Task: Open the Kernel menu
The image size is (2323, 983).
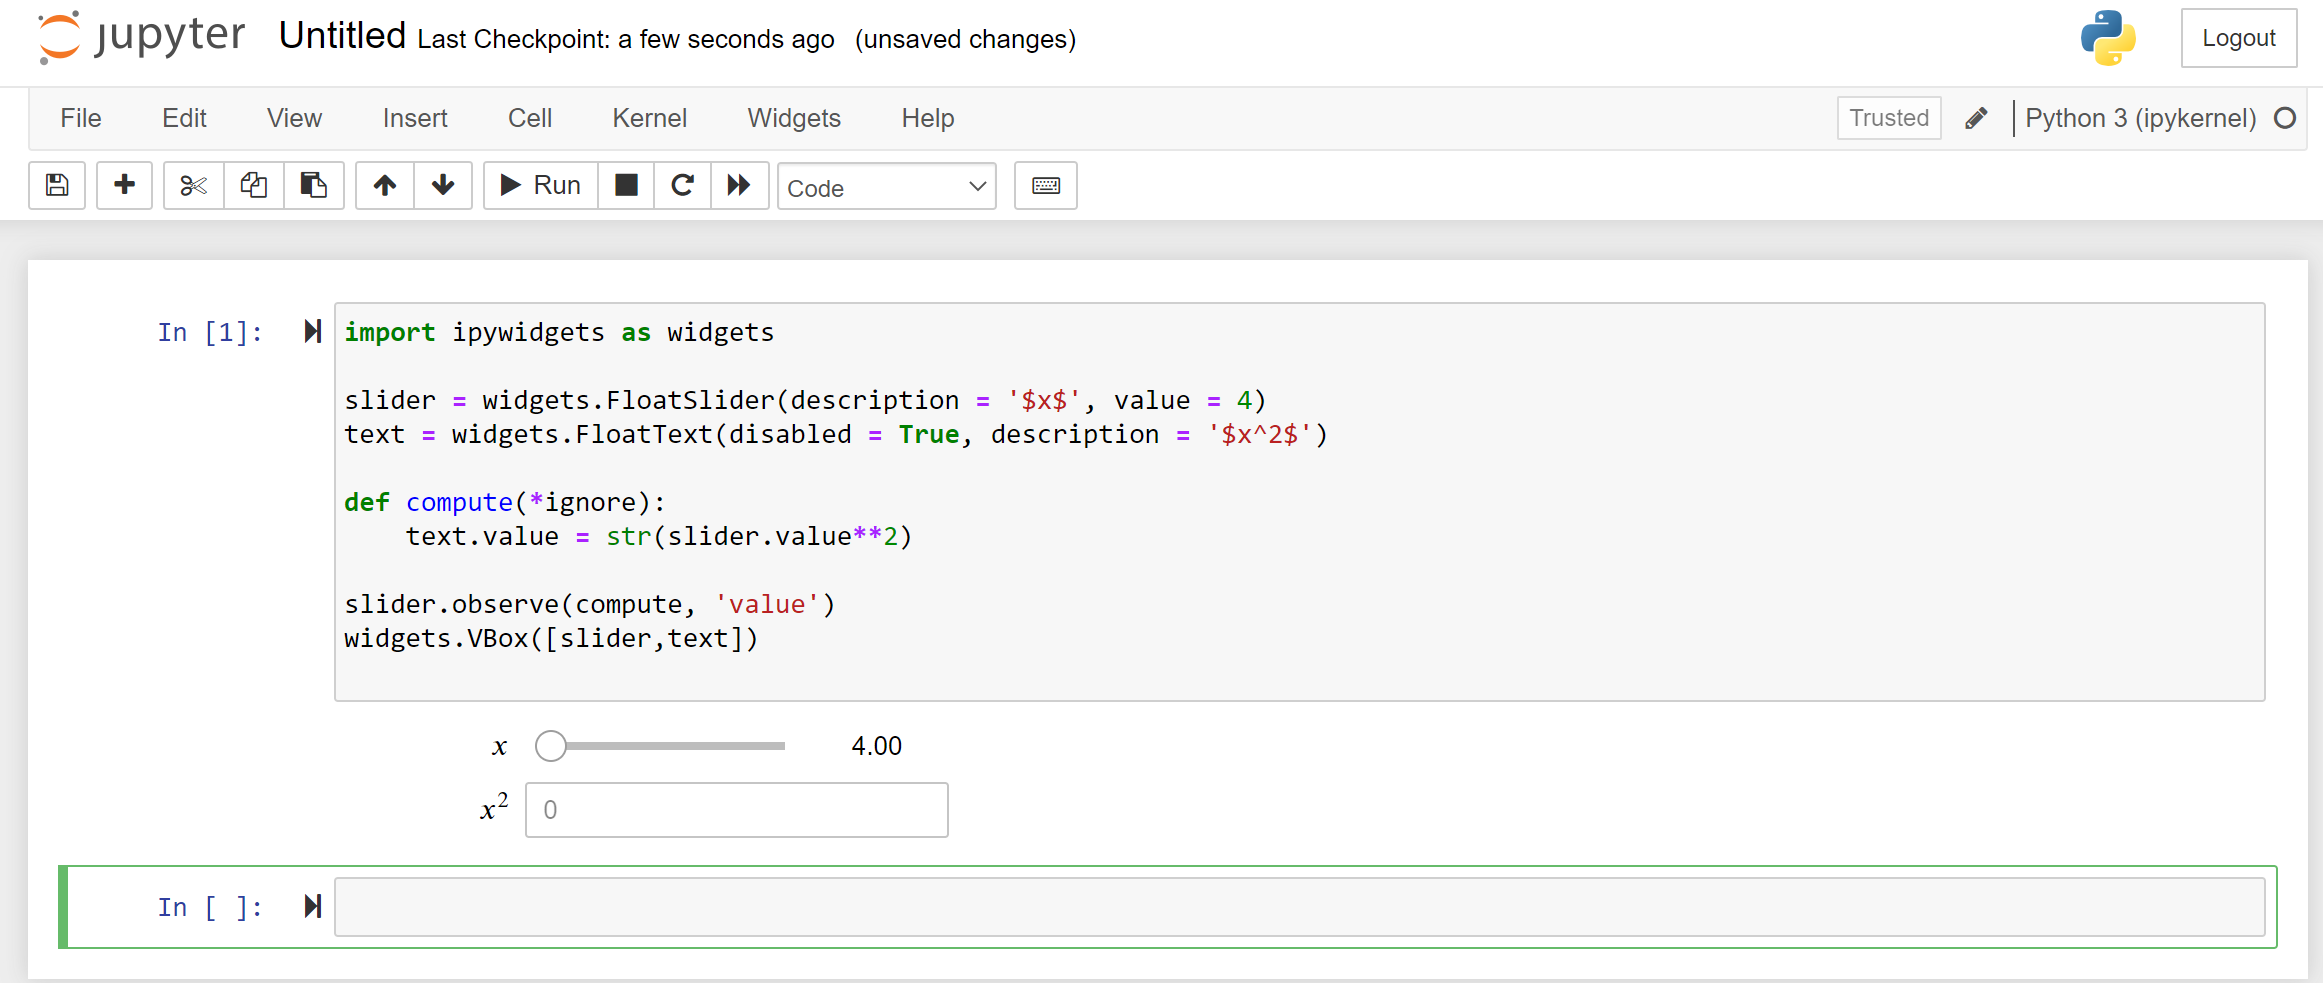Action: click(649, 117)
